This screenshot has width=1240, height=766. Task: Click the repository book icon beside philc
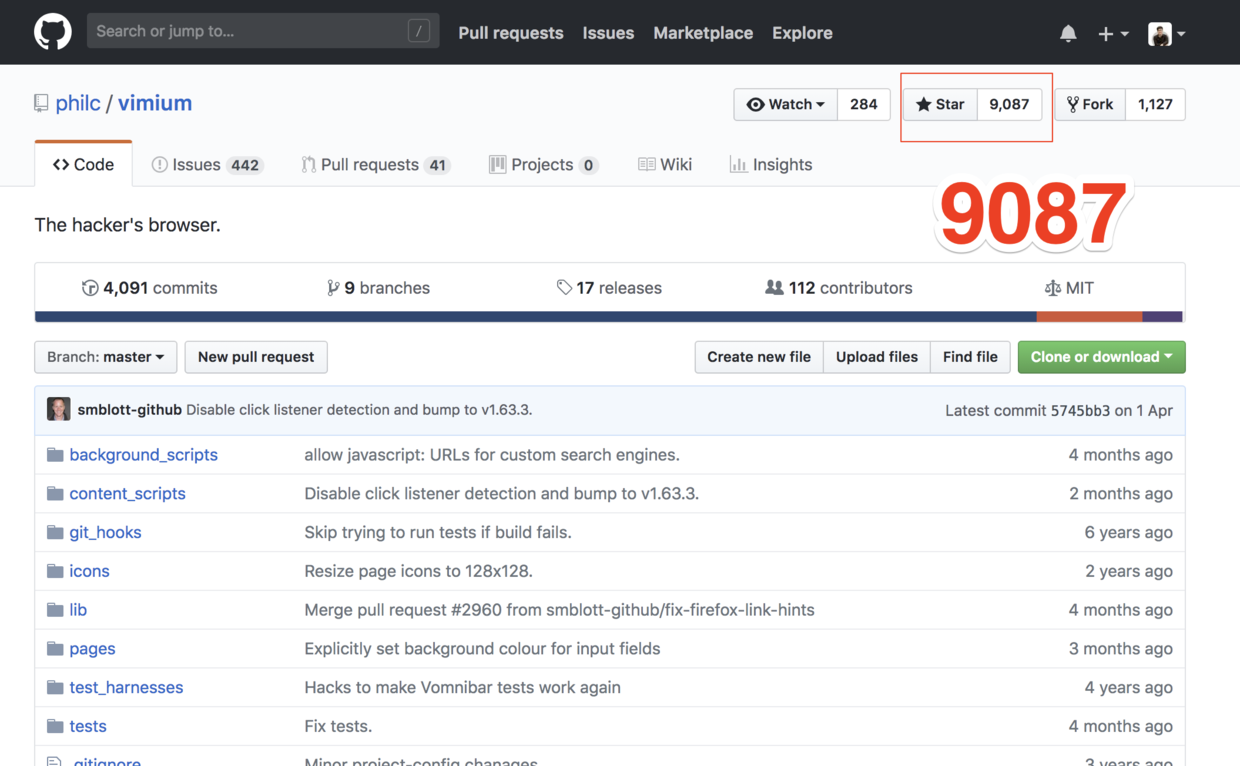pos(41,103)
